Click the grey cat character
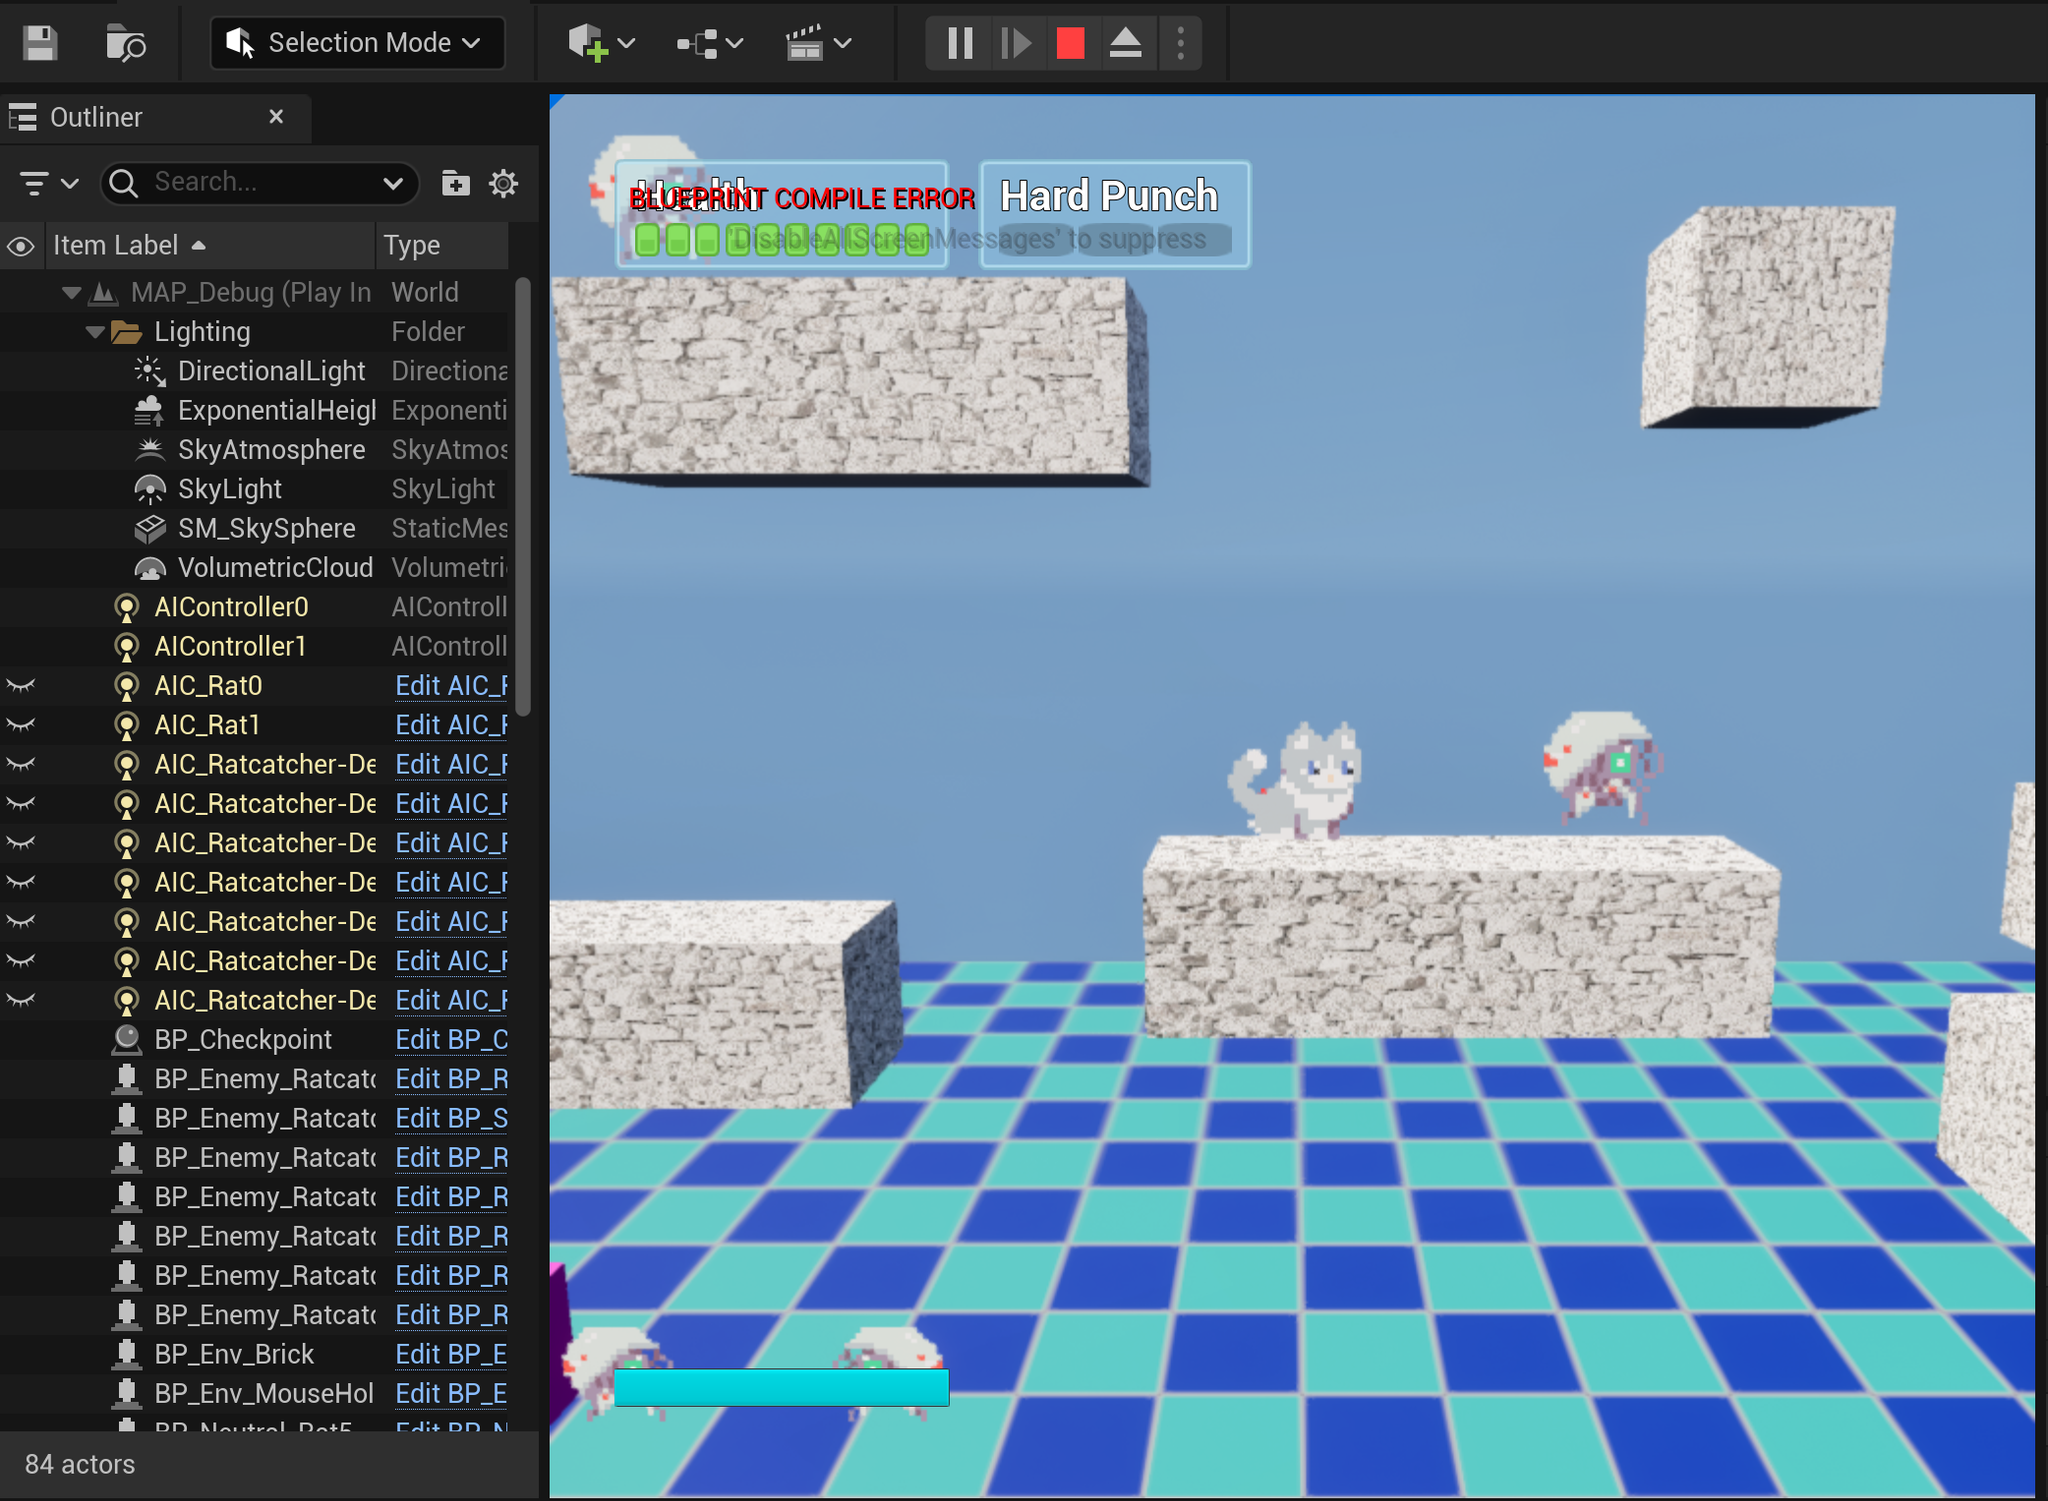Viewport: 2048px width, 1501px height. [x=1296, y=780]
